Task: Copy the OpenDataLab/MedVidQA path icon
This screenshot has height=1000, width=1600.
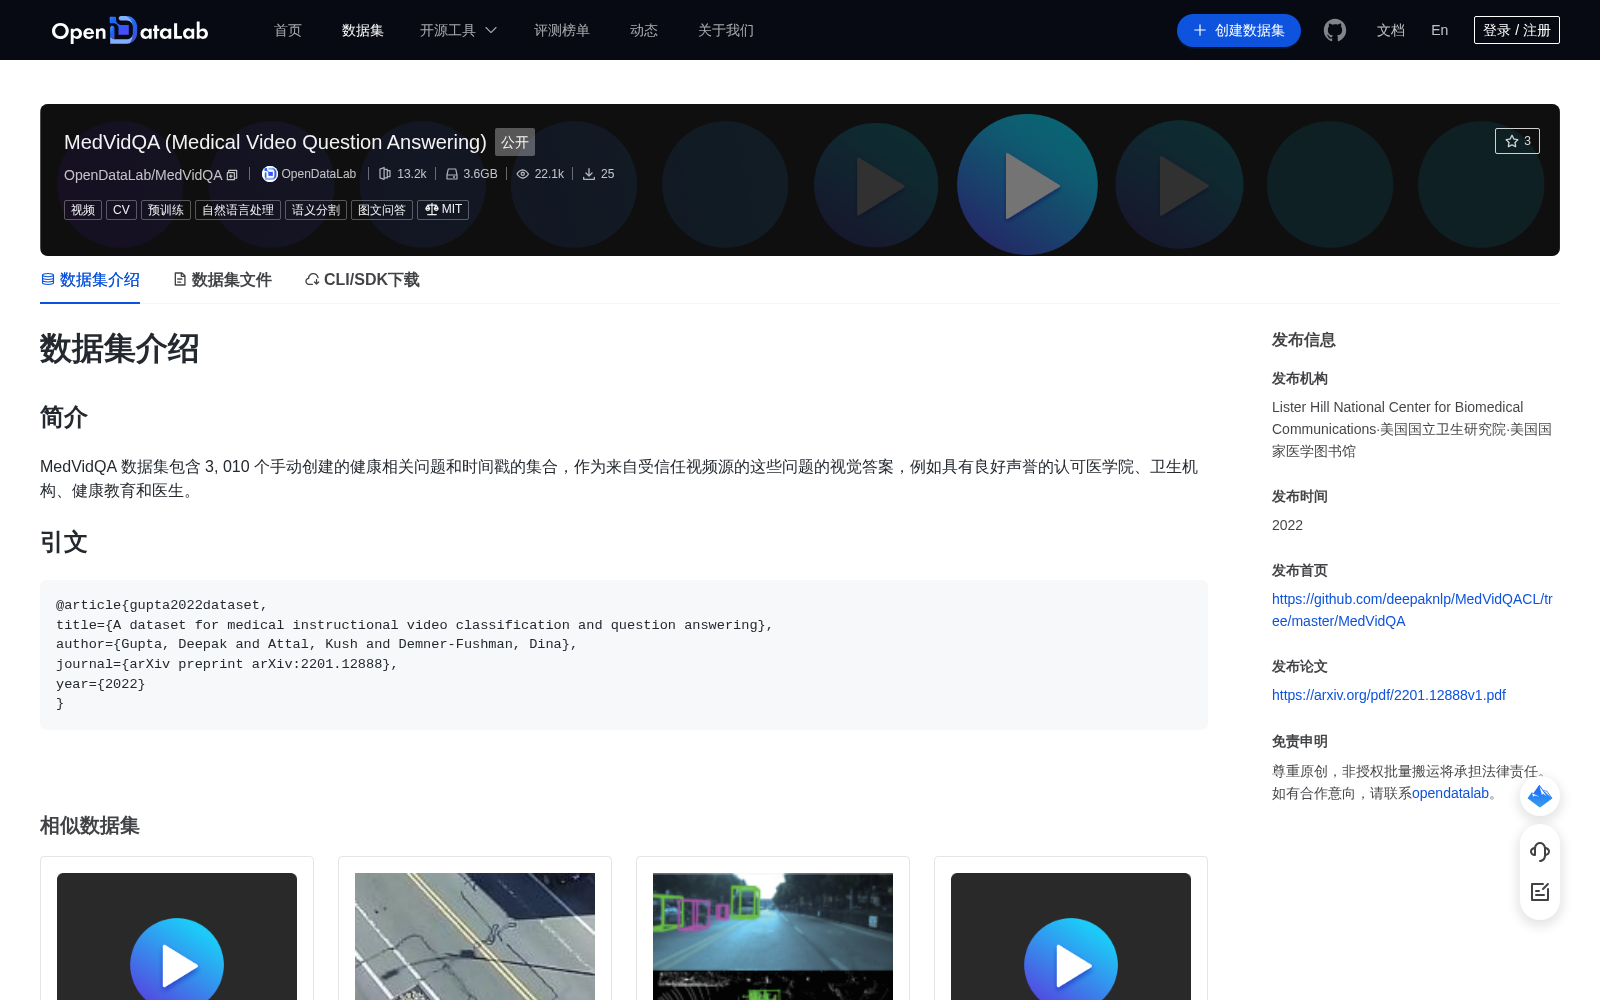Action: 232,175
